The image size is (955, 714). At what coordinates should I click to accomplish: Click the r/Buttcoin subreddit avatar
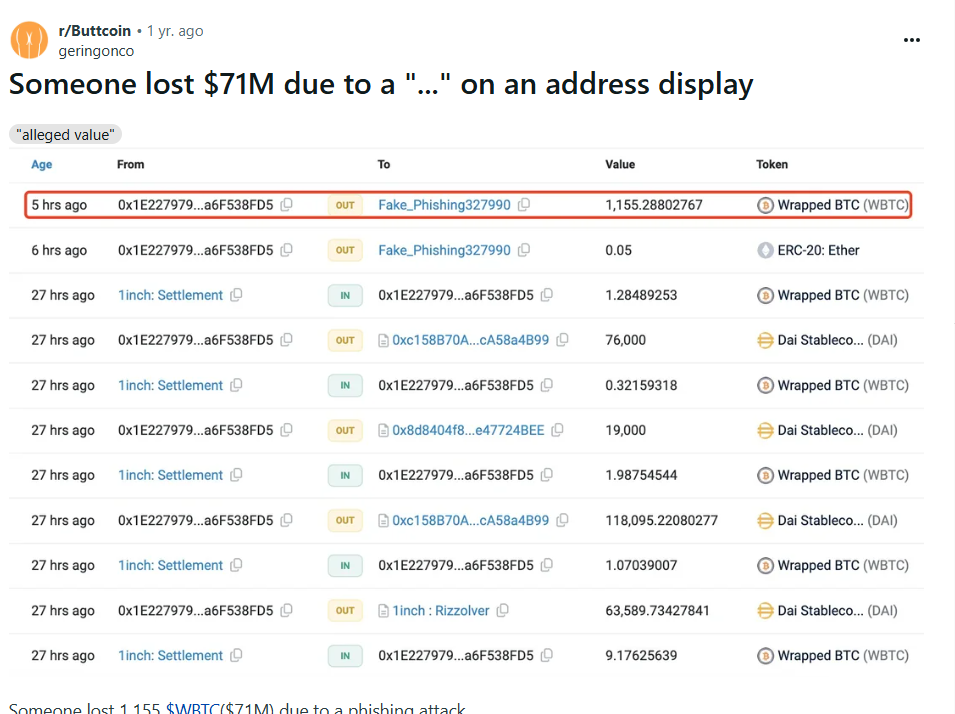click(29, 40)
